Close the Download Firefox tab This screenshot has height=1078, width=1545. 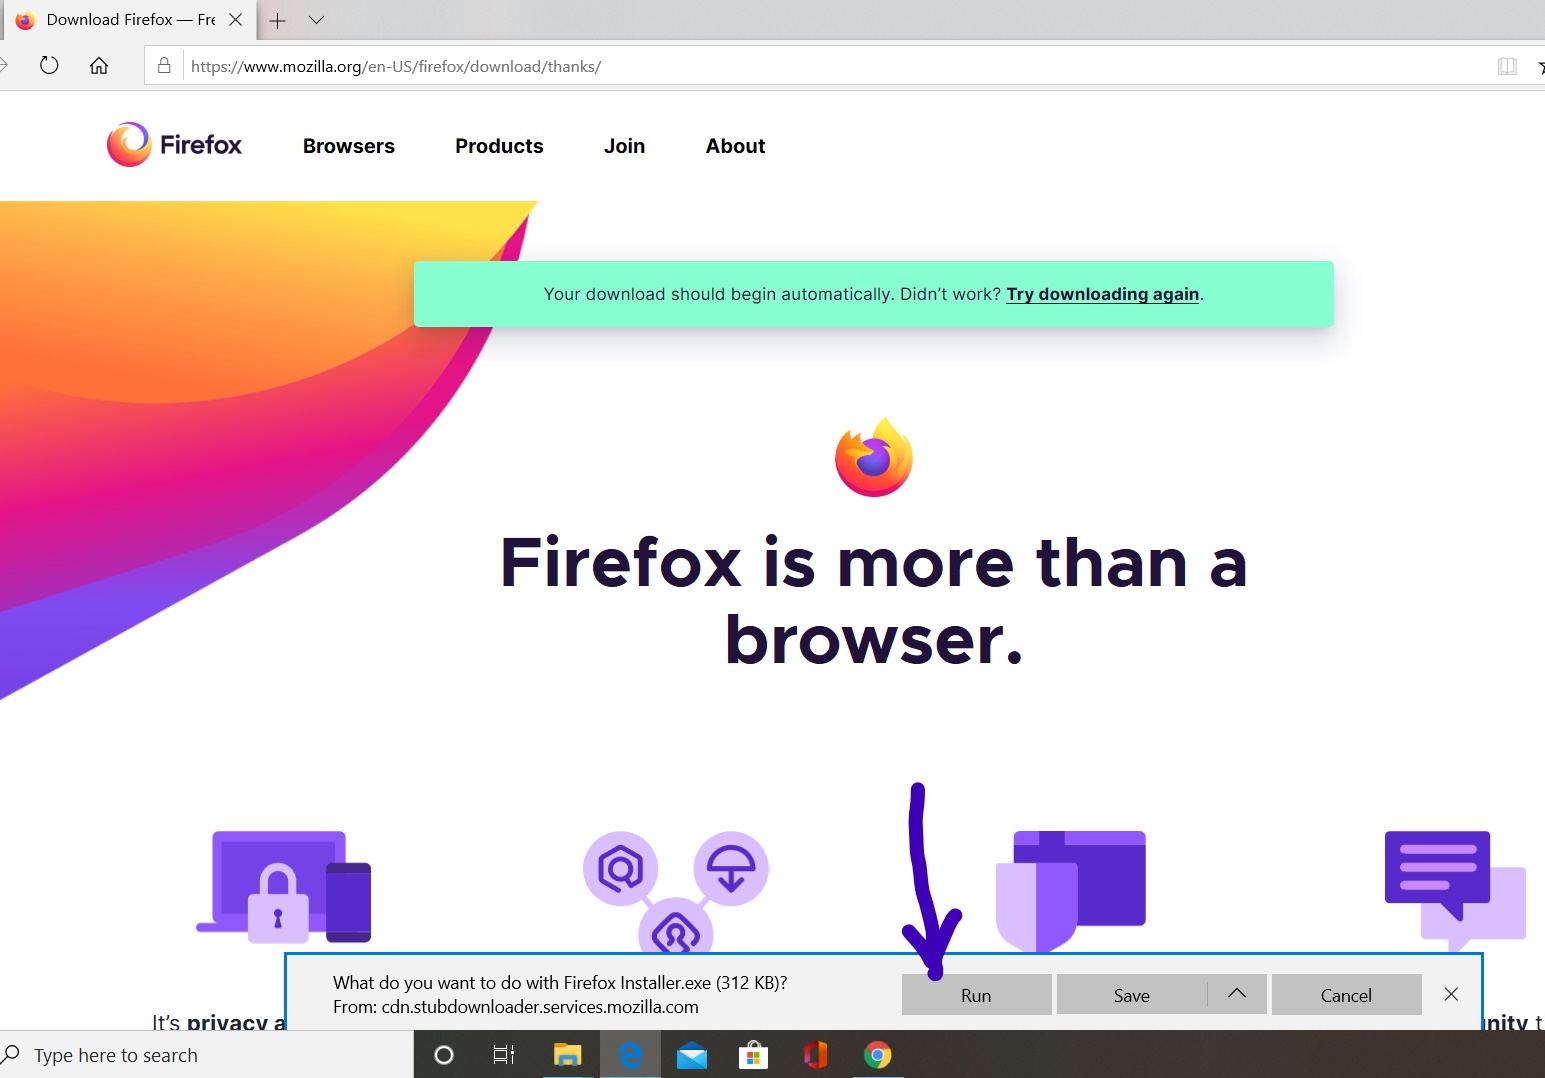[235, 20]
